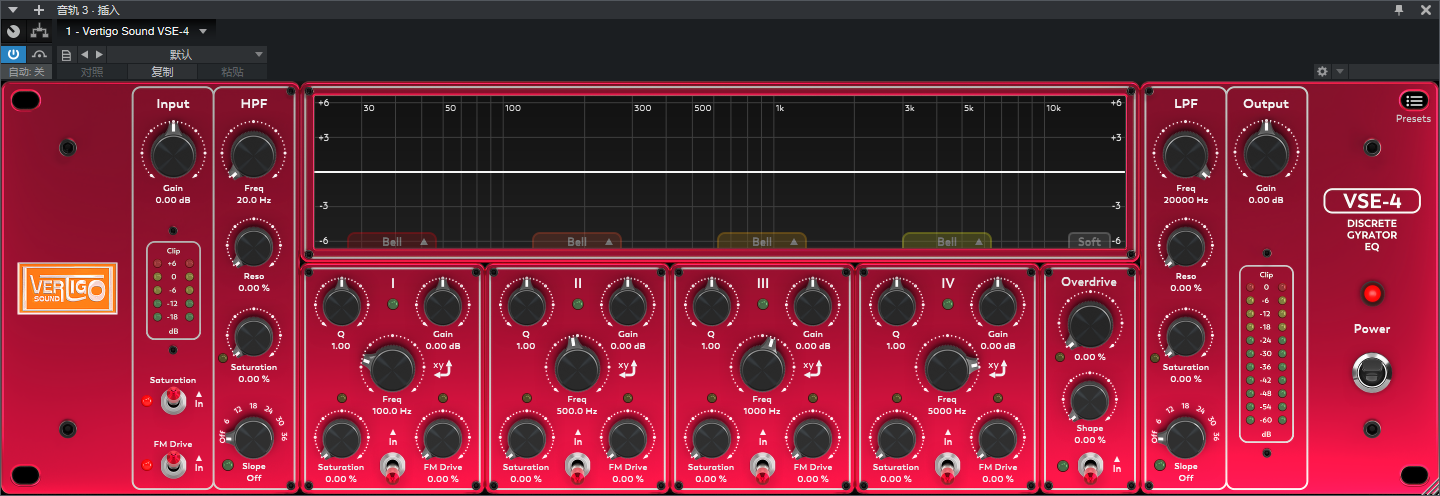This screenshot has height=496, width=1440.
Task: Click the band I green LED indicator
Action: 393,303
